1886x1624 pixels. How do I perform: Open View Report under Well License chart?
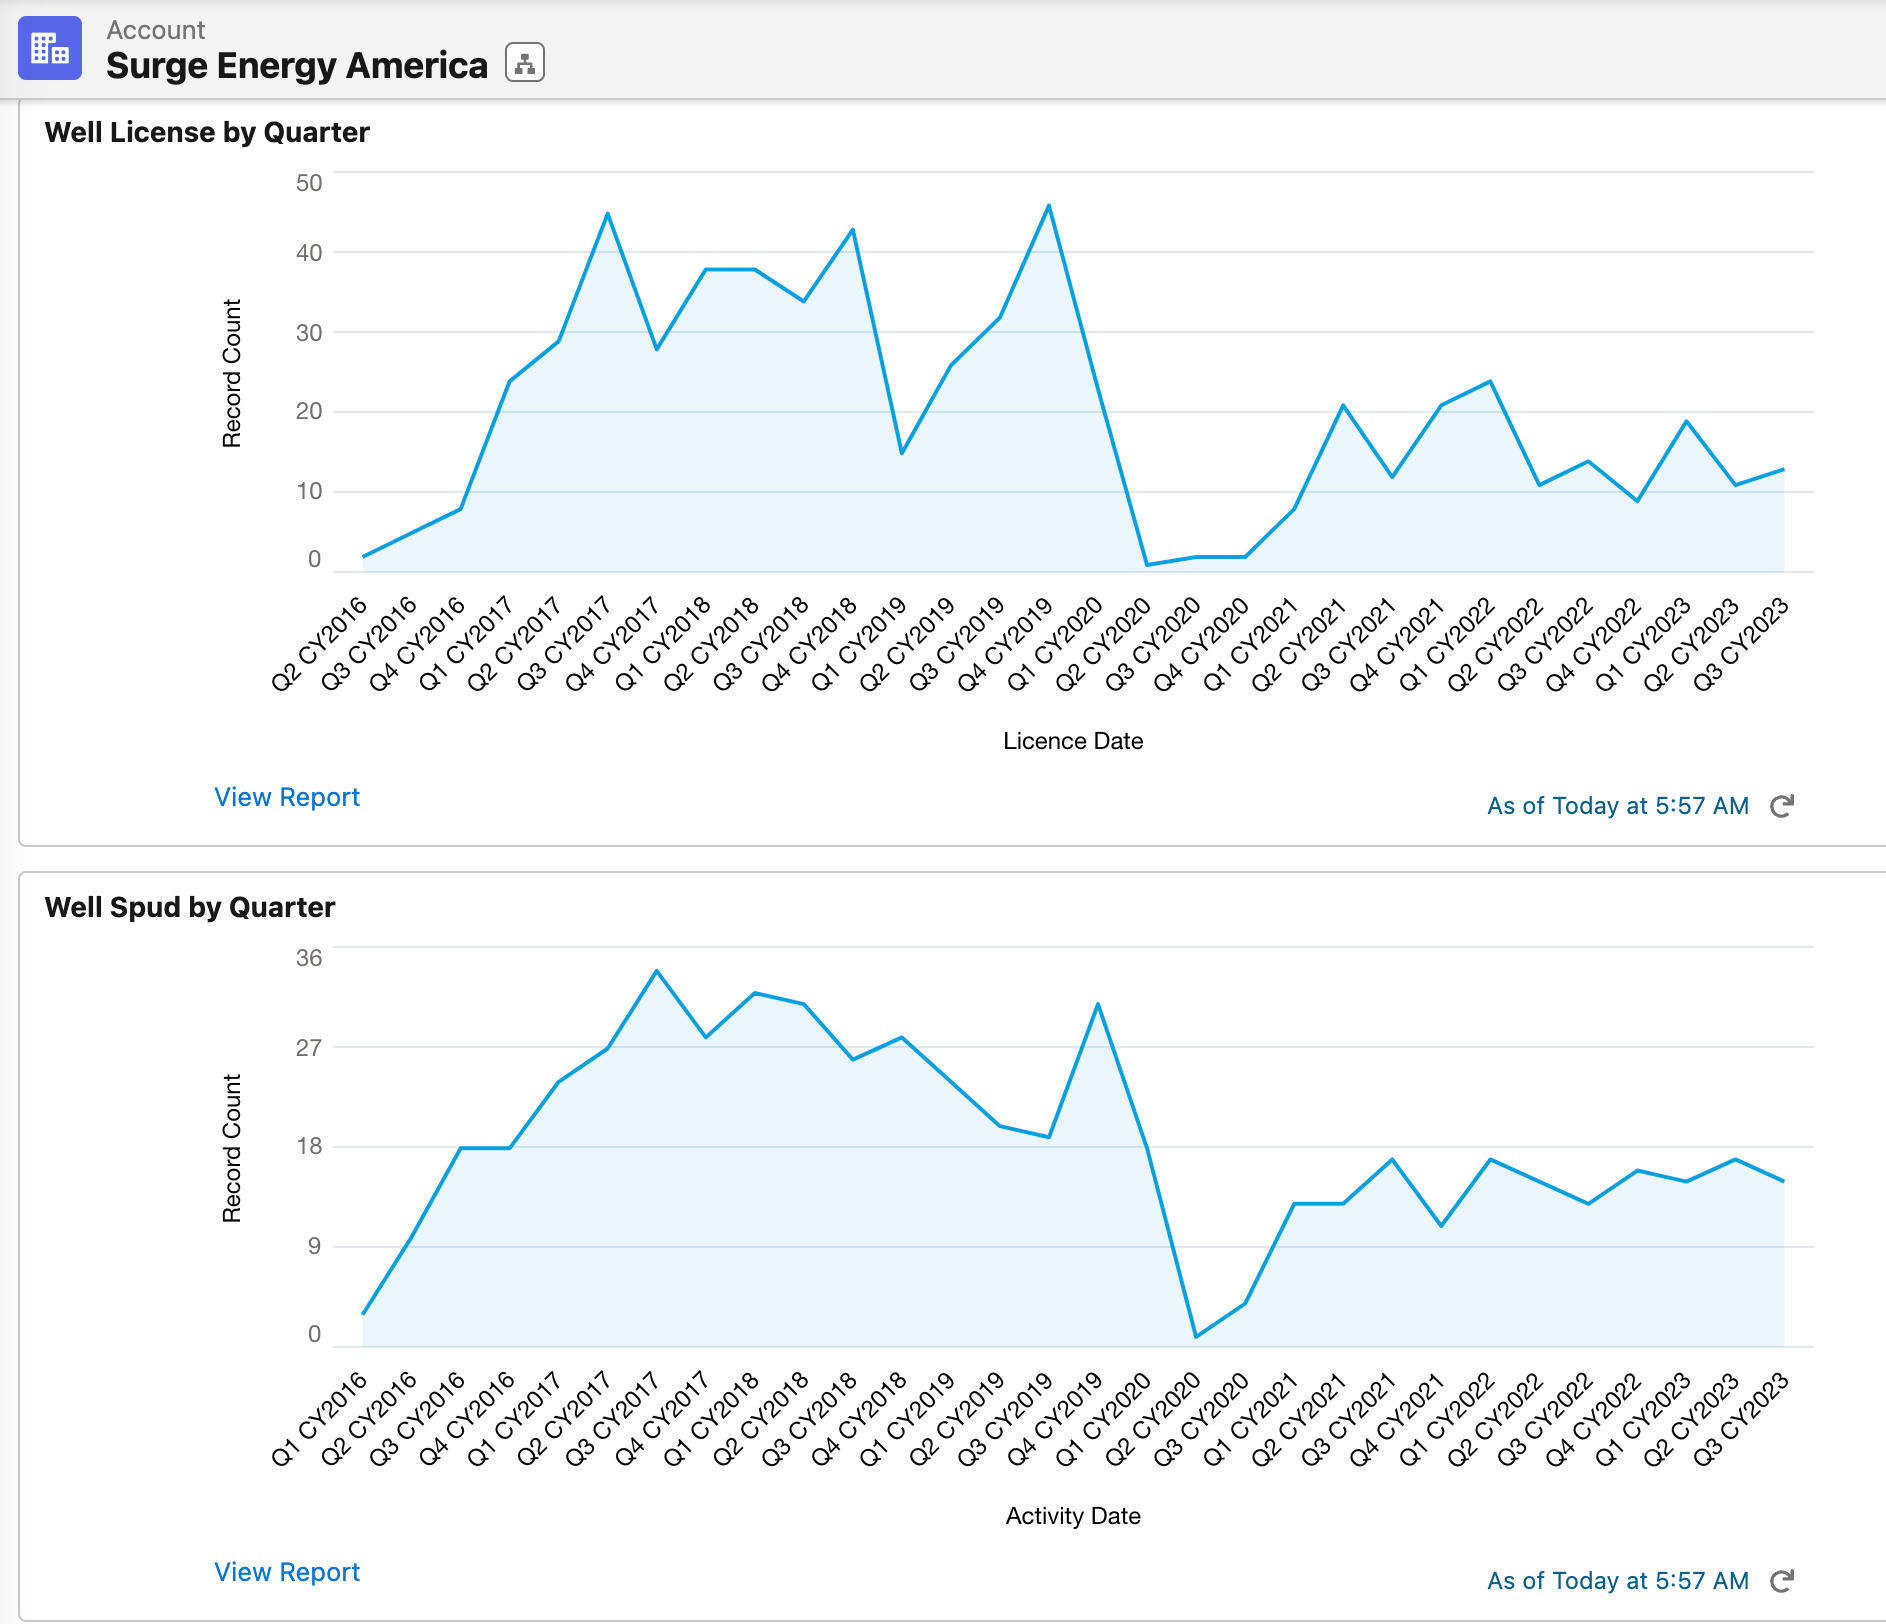[x=286, y=796]
